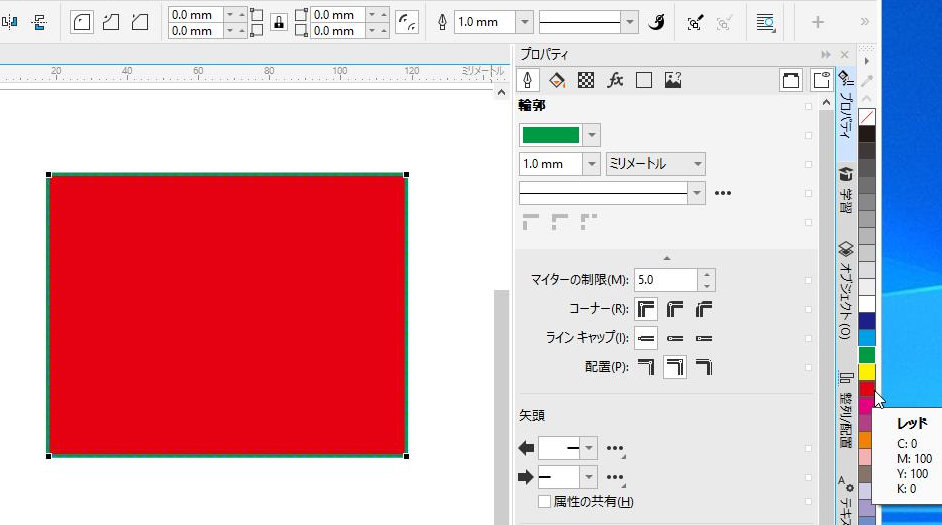Screen dimensions: 942x525
Task: Click the convert to curves icon
Action: click(x=657, y=22)
